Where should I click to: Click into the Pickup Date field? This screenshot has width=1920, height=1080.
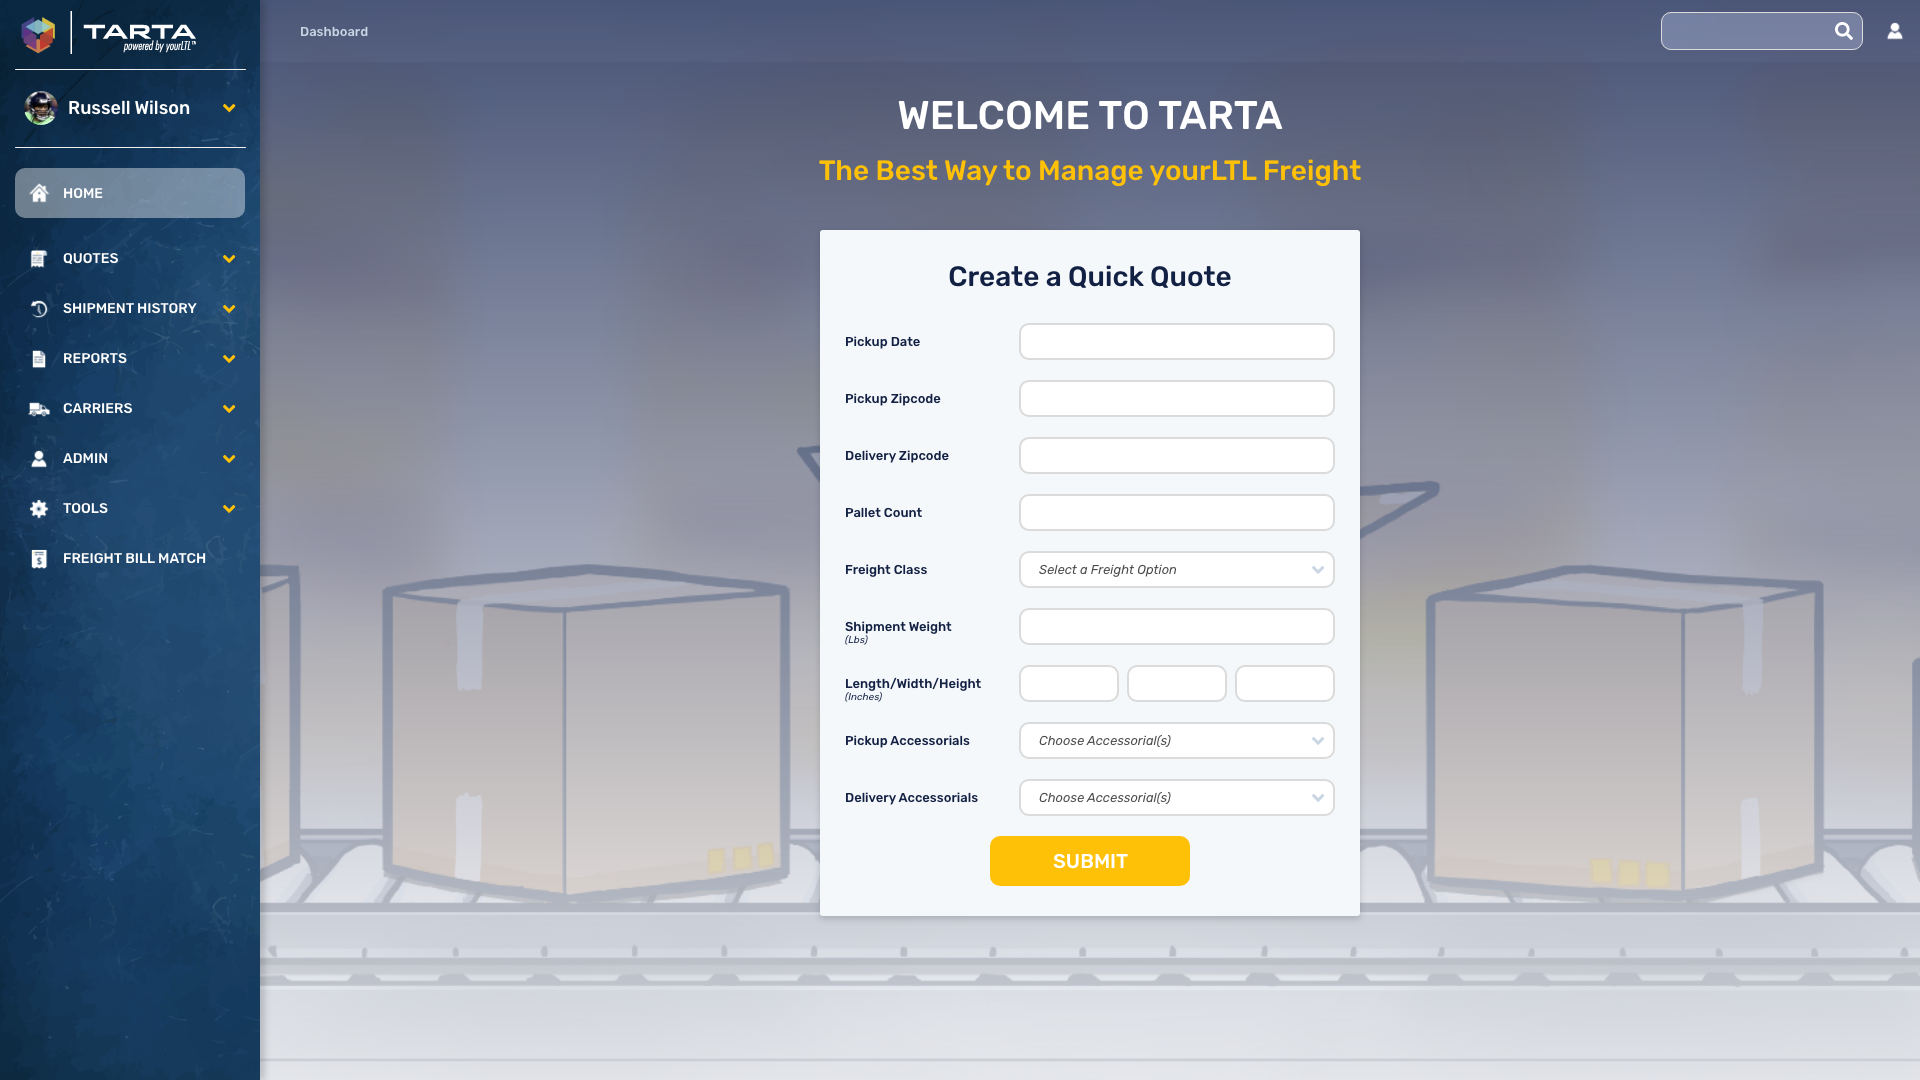coord(1176,342)
